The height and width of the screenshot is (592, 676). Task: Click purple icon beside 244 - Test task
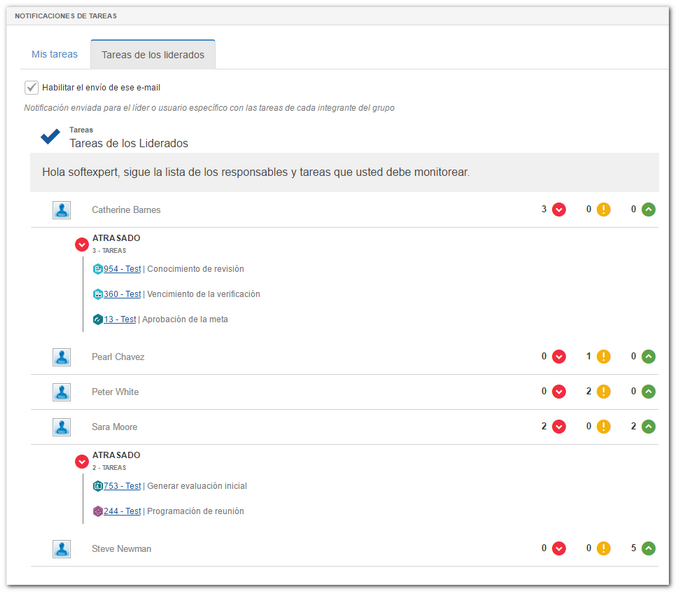point(98,511)
